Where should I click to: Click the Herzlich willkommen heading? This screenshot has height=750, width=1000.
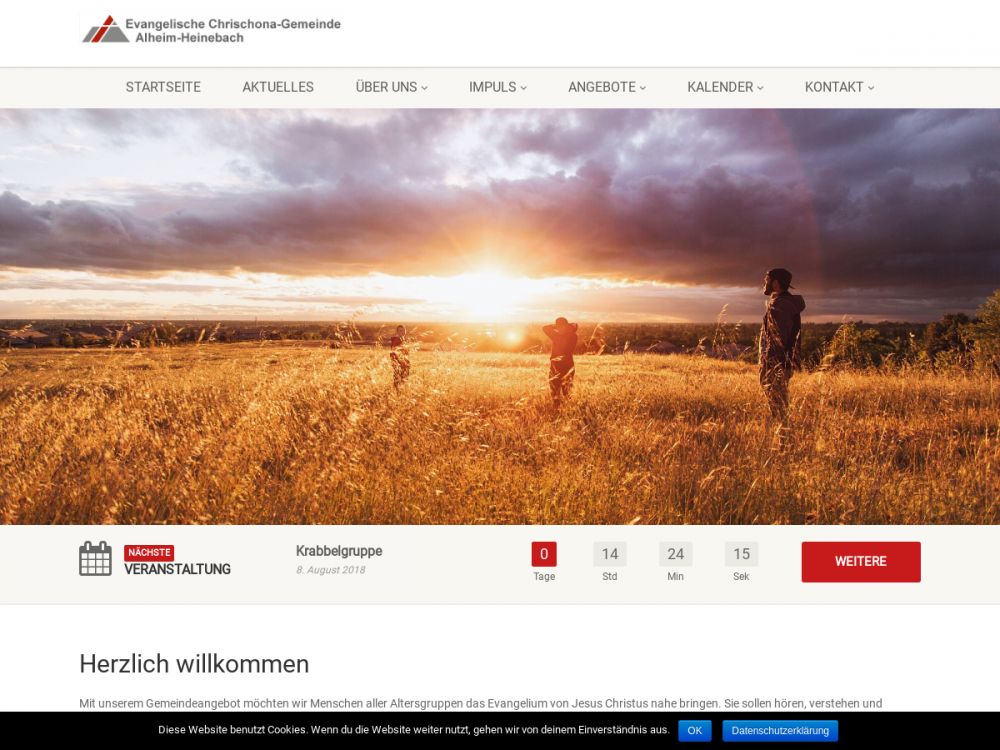[194, 664]
